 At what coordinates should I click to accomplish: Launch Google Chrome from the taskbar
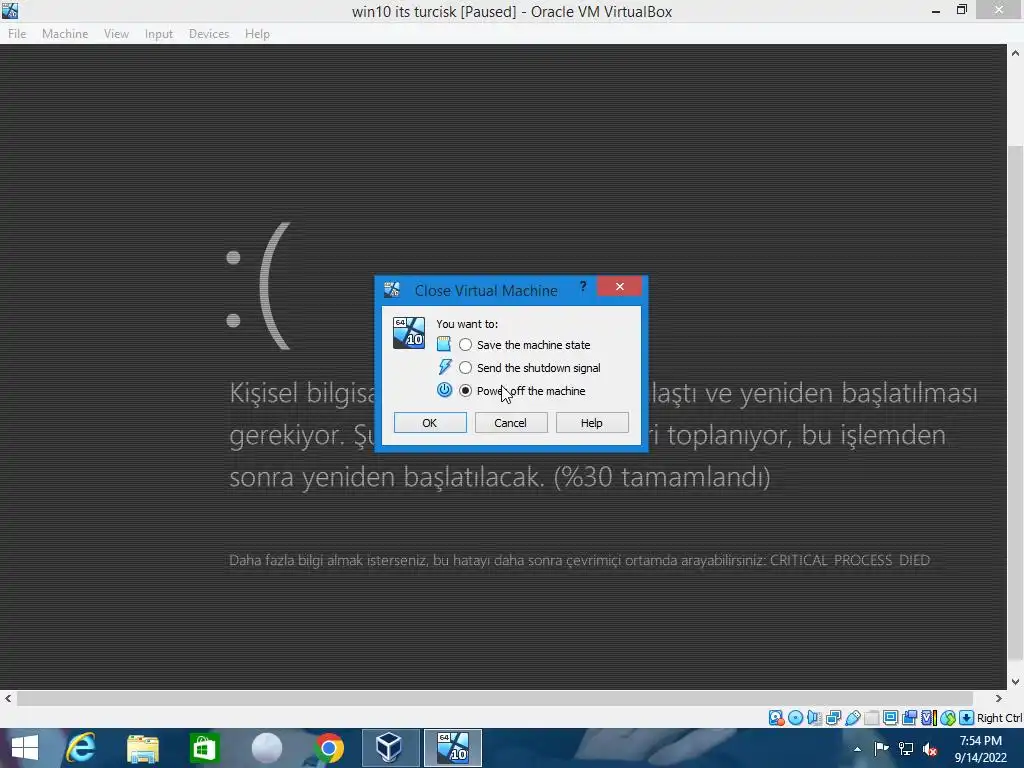coord(328,748)
